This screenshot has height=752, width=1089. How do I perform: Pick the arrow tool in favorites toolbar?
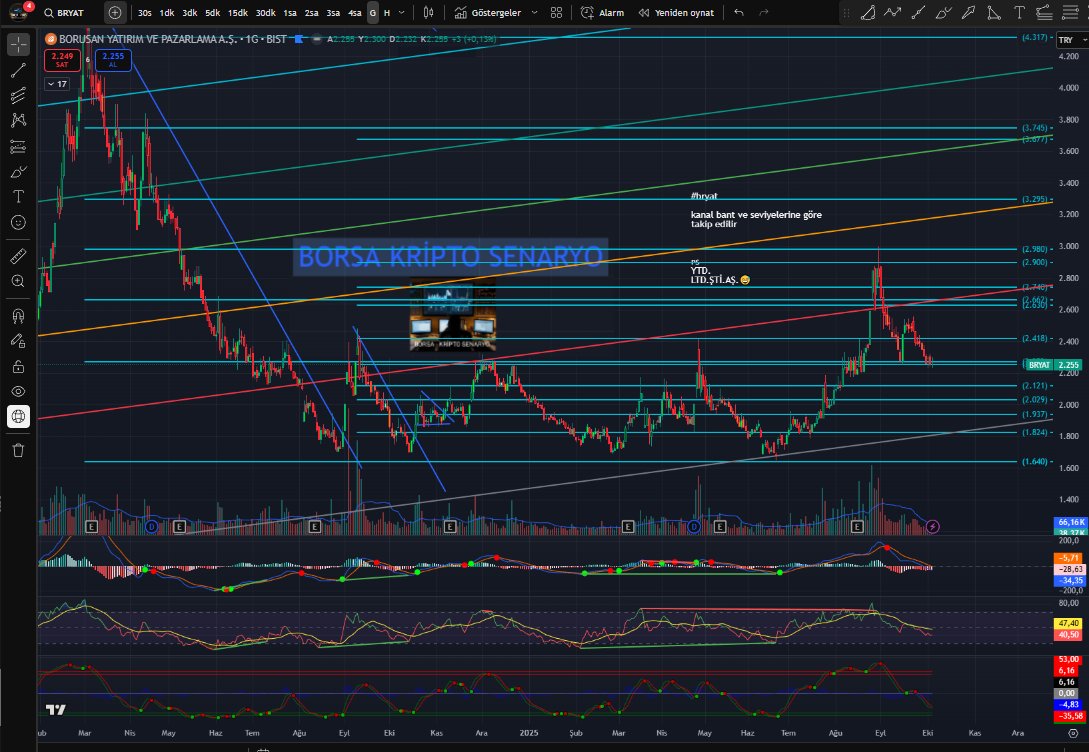968,12
